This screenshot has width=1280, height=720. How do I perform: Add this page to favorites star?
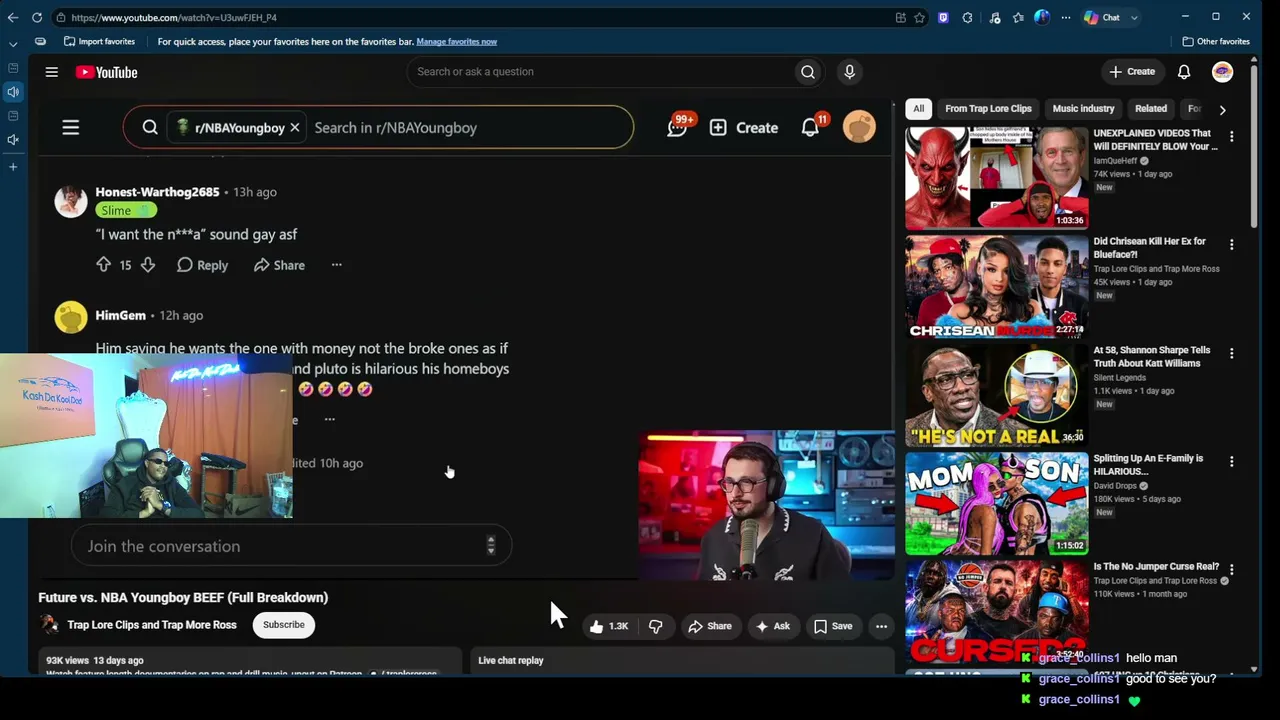click(x=920, y=17)
